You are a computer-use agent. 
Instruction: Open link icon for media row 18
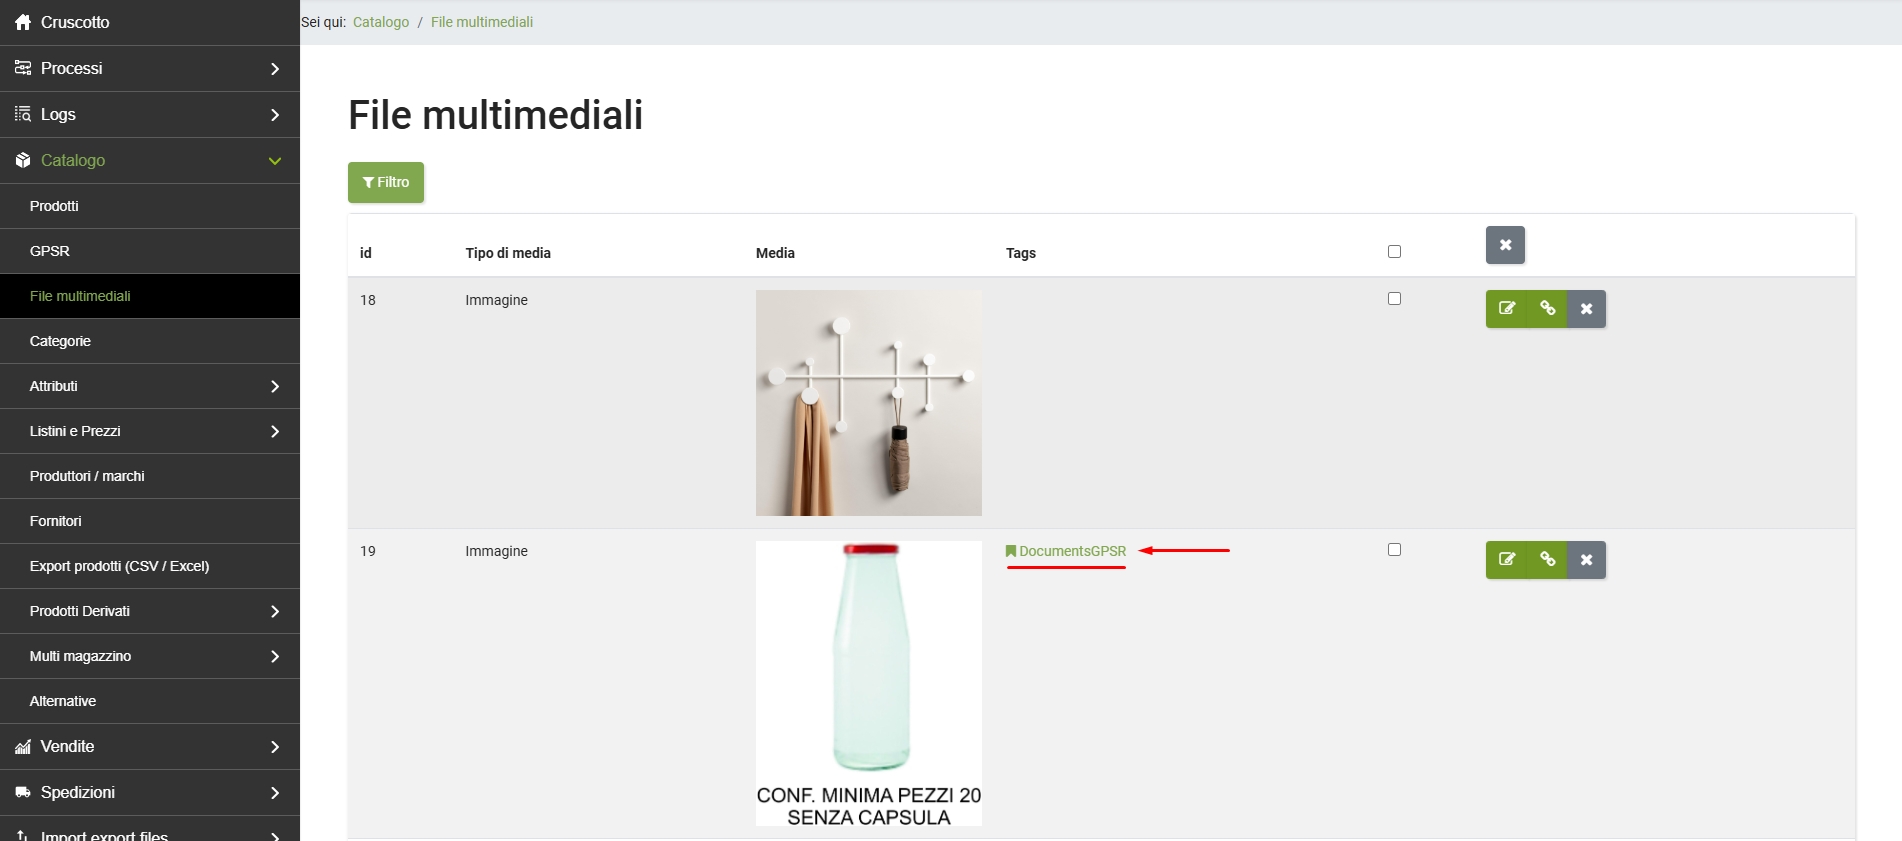[x=1547, y=309]
